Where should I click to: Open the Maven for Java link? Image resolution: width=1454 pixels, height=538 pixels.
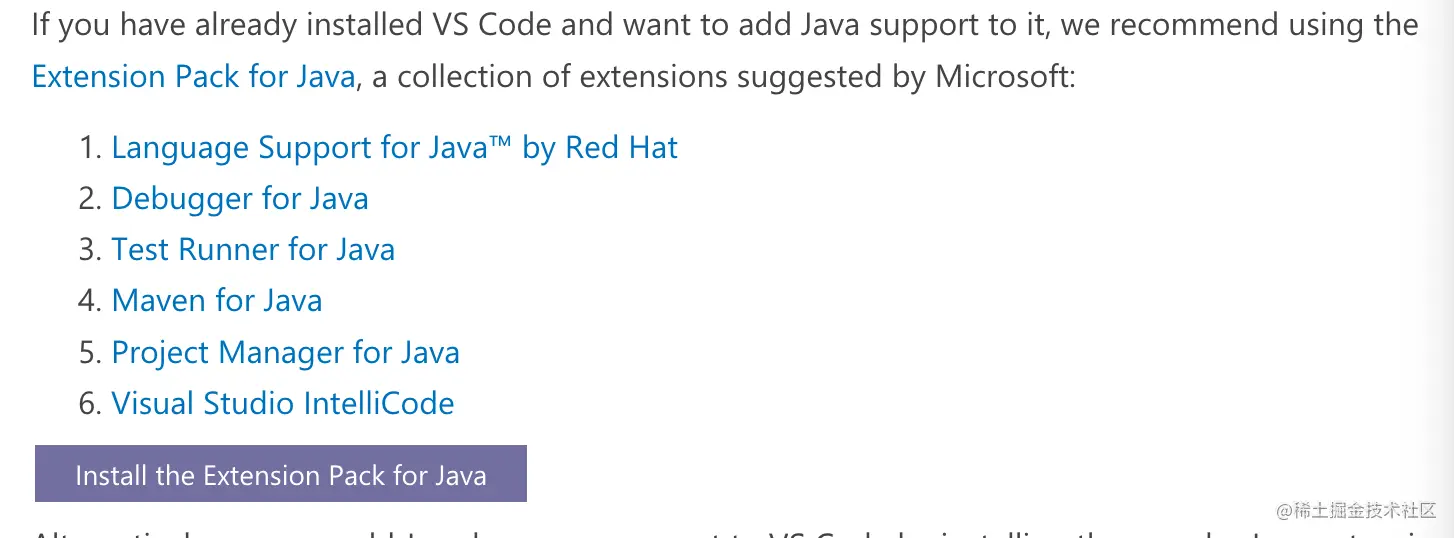[x=217, y=301]
